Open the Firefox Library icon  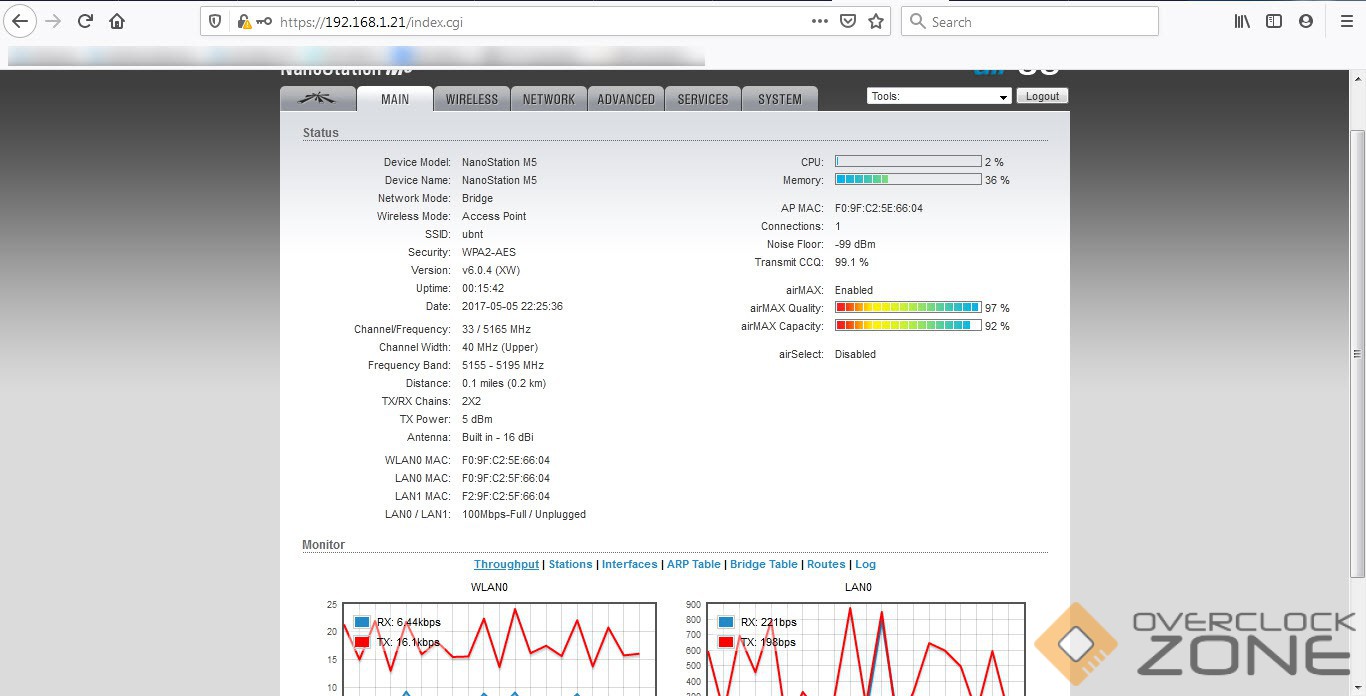(1242, 21)
